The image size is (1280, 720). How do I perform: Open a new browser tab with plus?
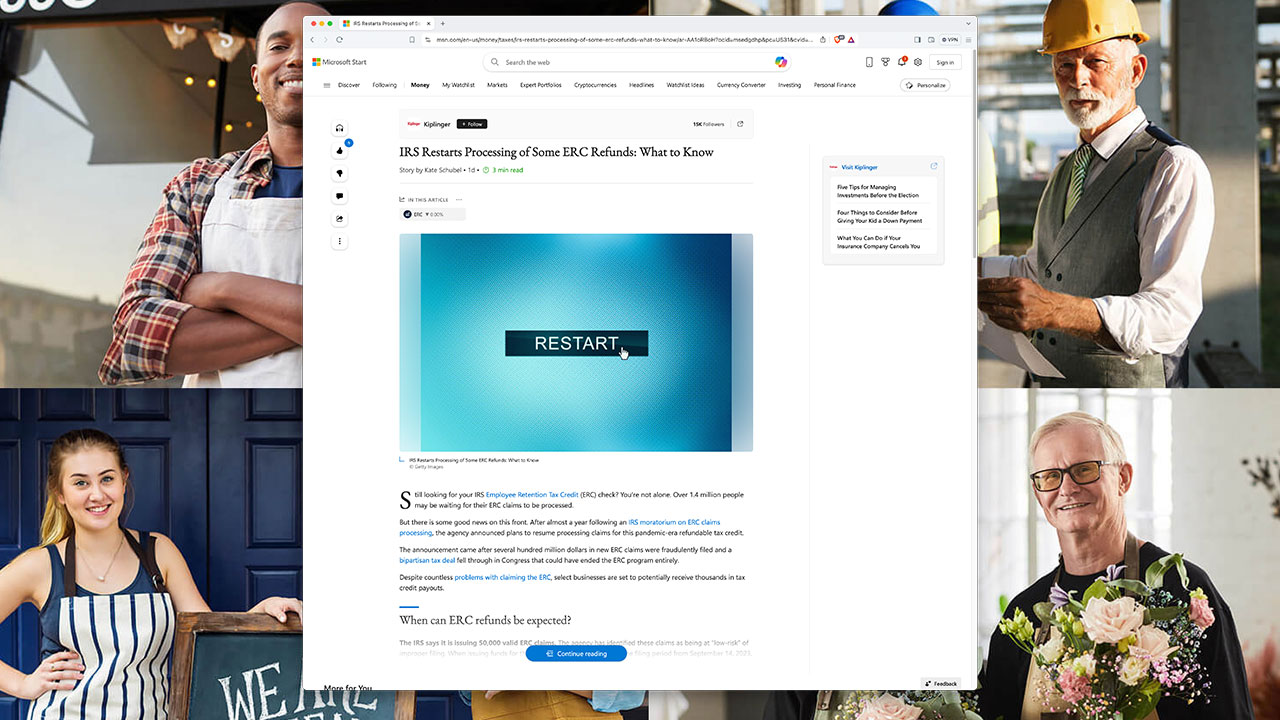(443, 23)
